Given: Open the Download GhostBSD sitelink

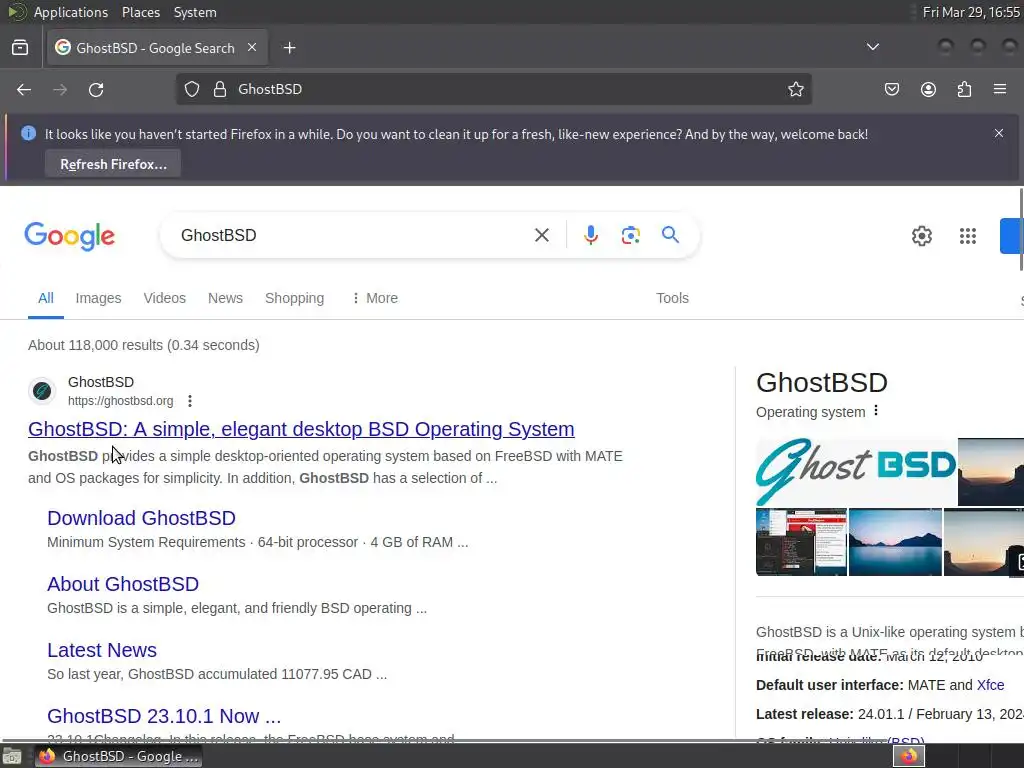Looking at the screenshot, I should pos(141,518).
